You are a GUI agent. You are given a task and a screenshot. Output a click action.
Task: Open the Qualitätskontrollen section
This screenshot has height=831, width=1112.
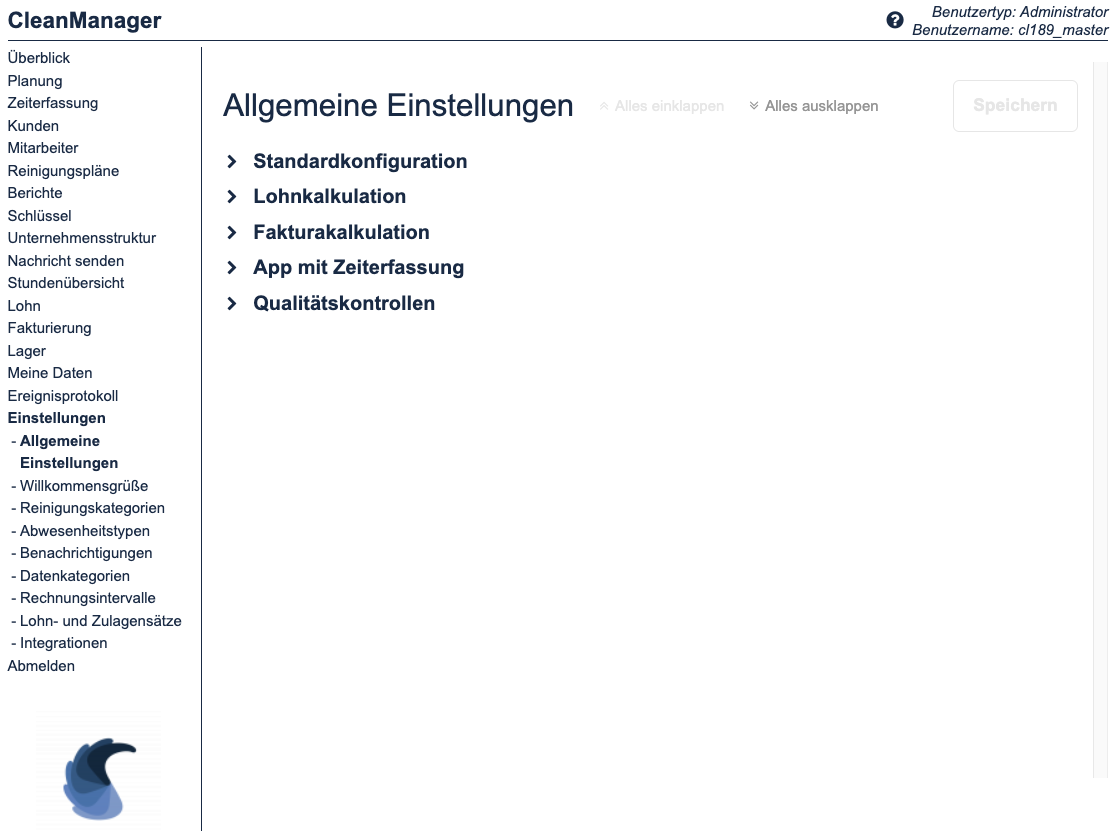[344, 303]
